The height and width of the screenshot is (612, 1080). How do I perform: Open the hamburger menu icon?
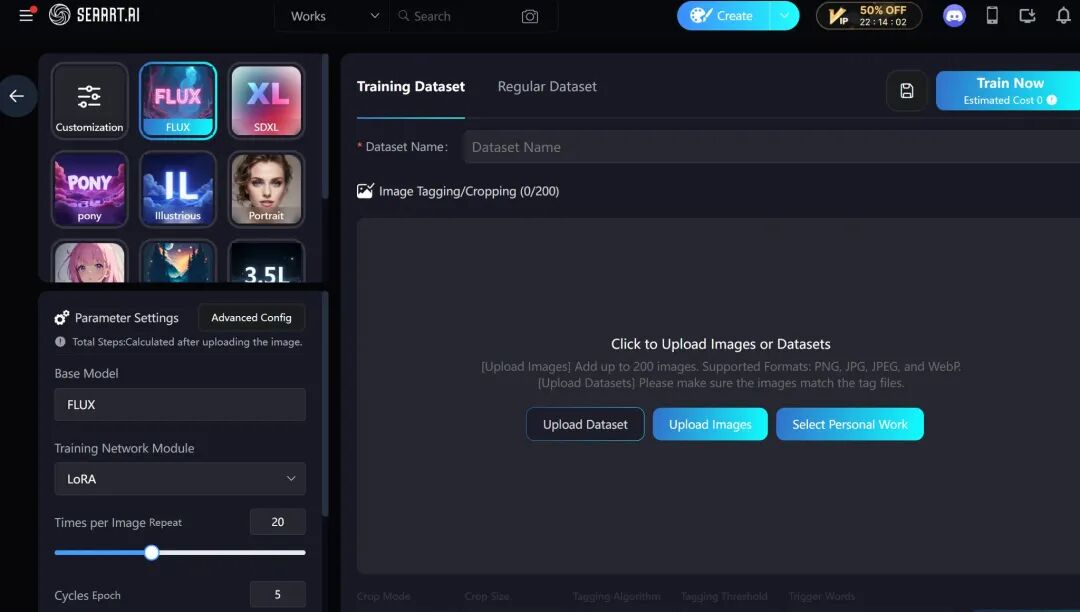(26, 15)
